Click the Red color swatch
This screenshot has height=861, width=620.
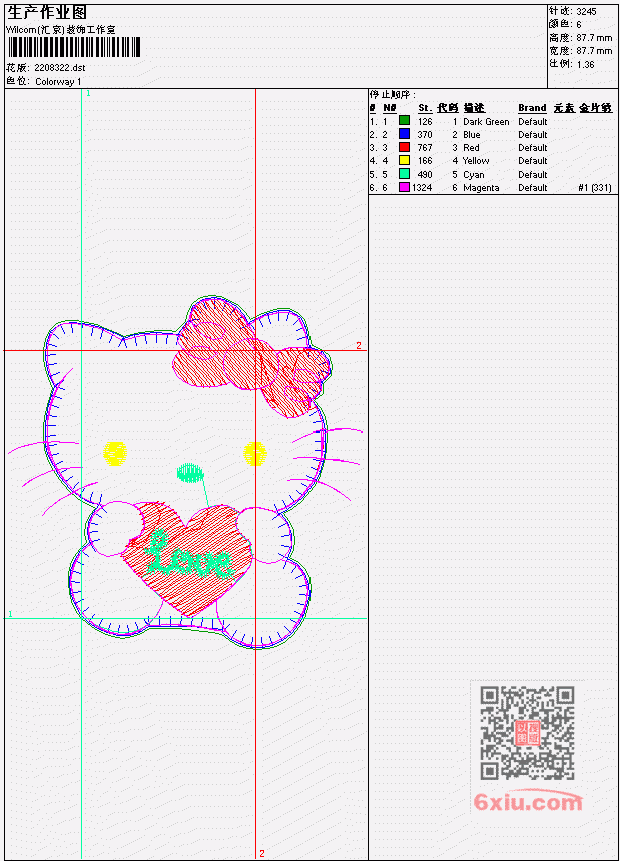(x=404, y=147)
